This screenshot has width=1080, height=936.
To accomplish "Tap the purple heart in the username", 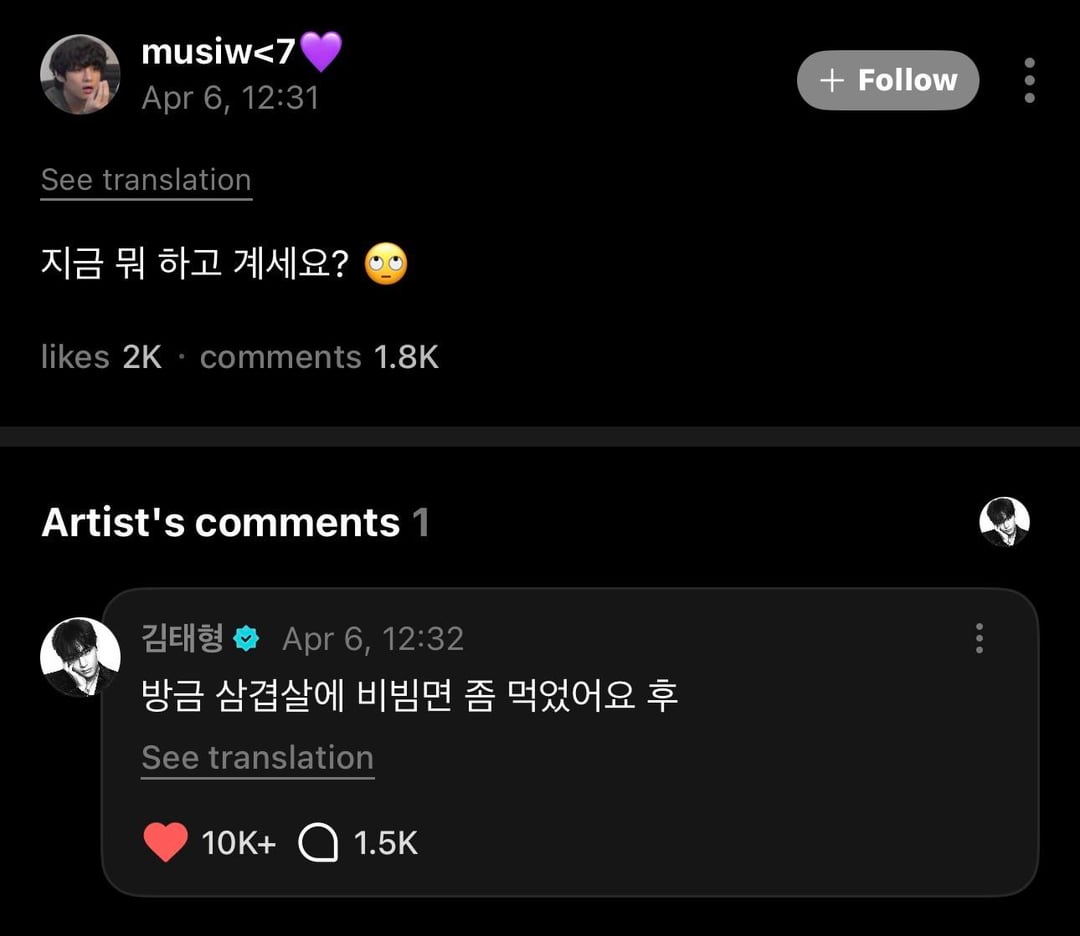I will (x=321, y=51).
